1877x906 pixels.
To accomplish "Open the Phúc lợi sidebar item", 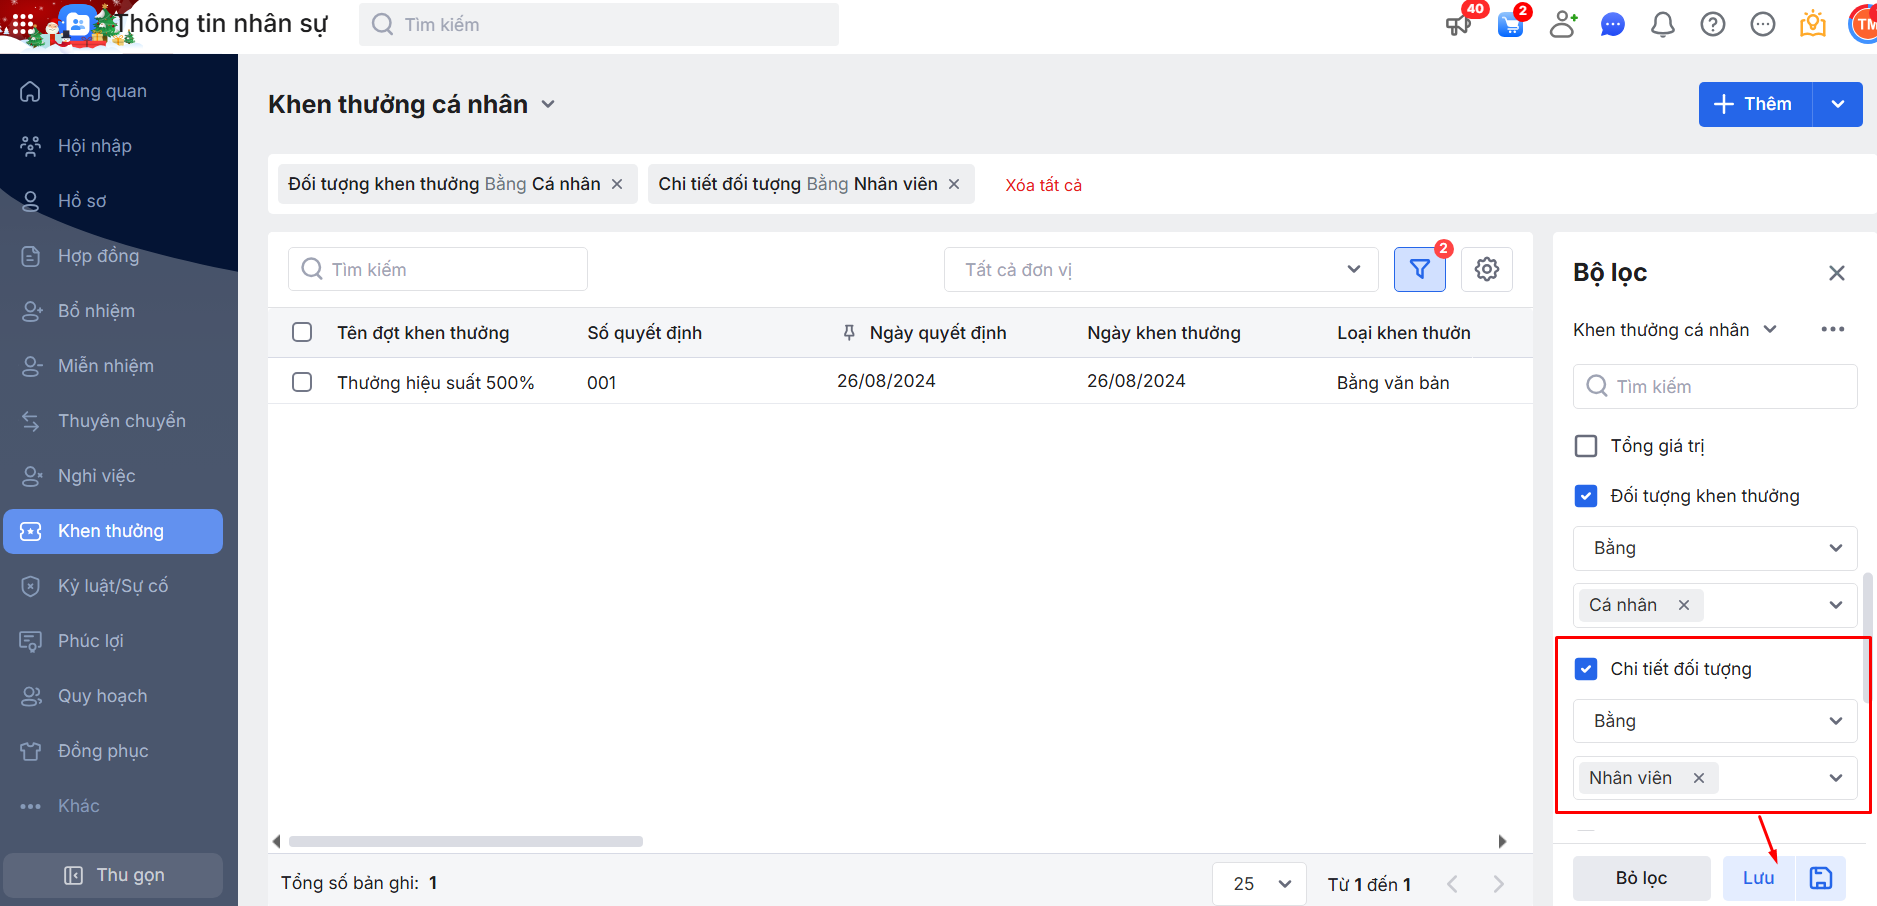I will tap(113, 641).
